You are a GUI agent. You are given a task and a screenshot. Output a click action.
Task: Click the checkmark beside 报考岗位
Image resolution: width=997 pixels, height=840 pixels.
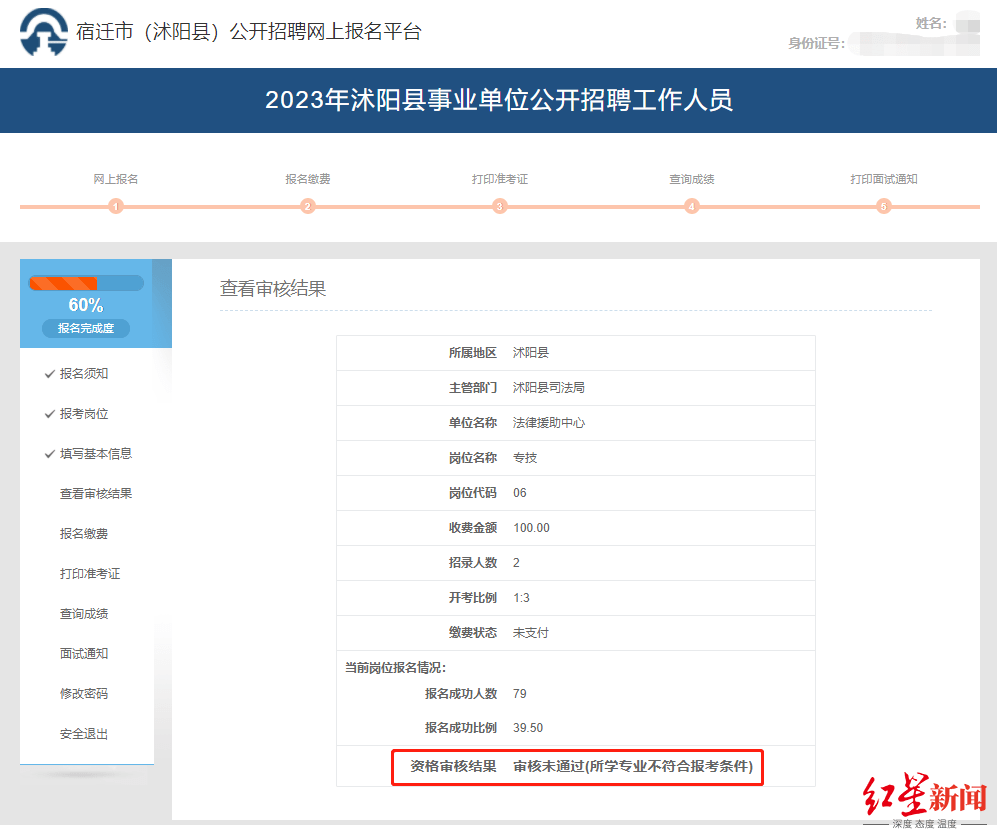click(50, 414)
